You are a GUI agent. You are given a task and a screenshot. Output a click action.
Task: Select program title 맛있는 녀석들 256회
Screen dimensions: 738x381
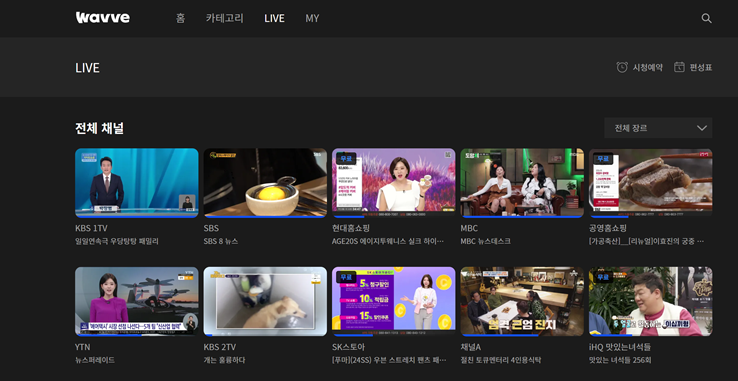click(620, 360)
